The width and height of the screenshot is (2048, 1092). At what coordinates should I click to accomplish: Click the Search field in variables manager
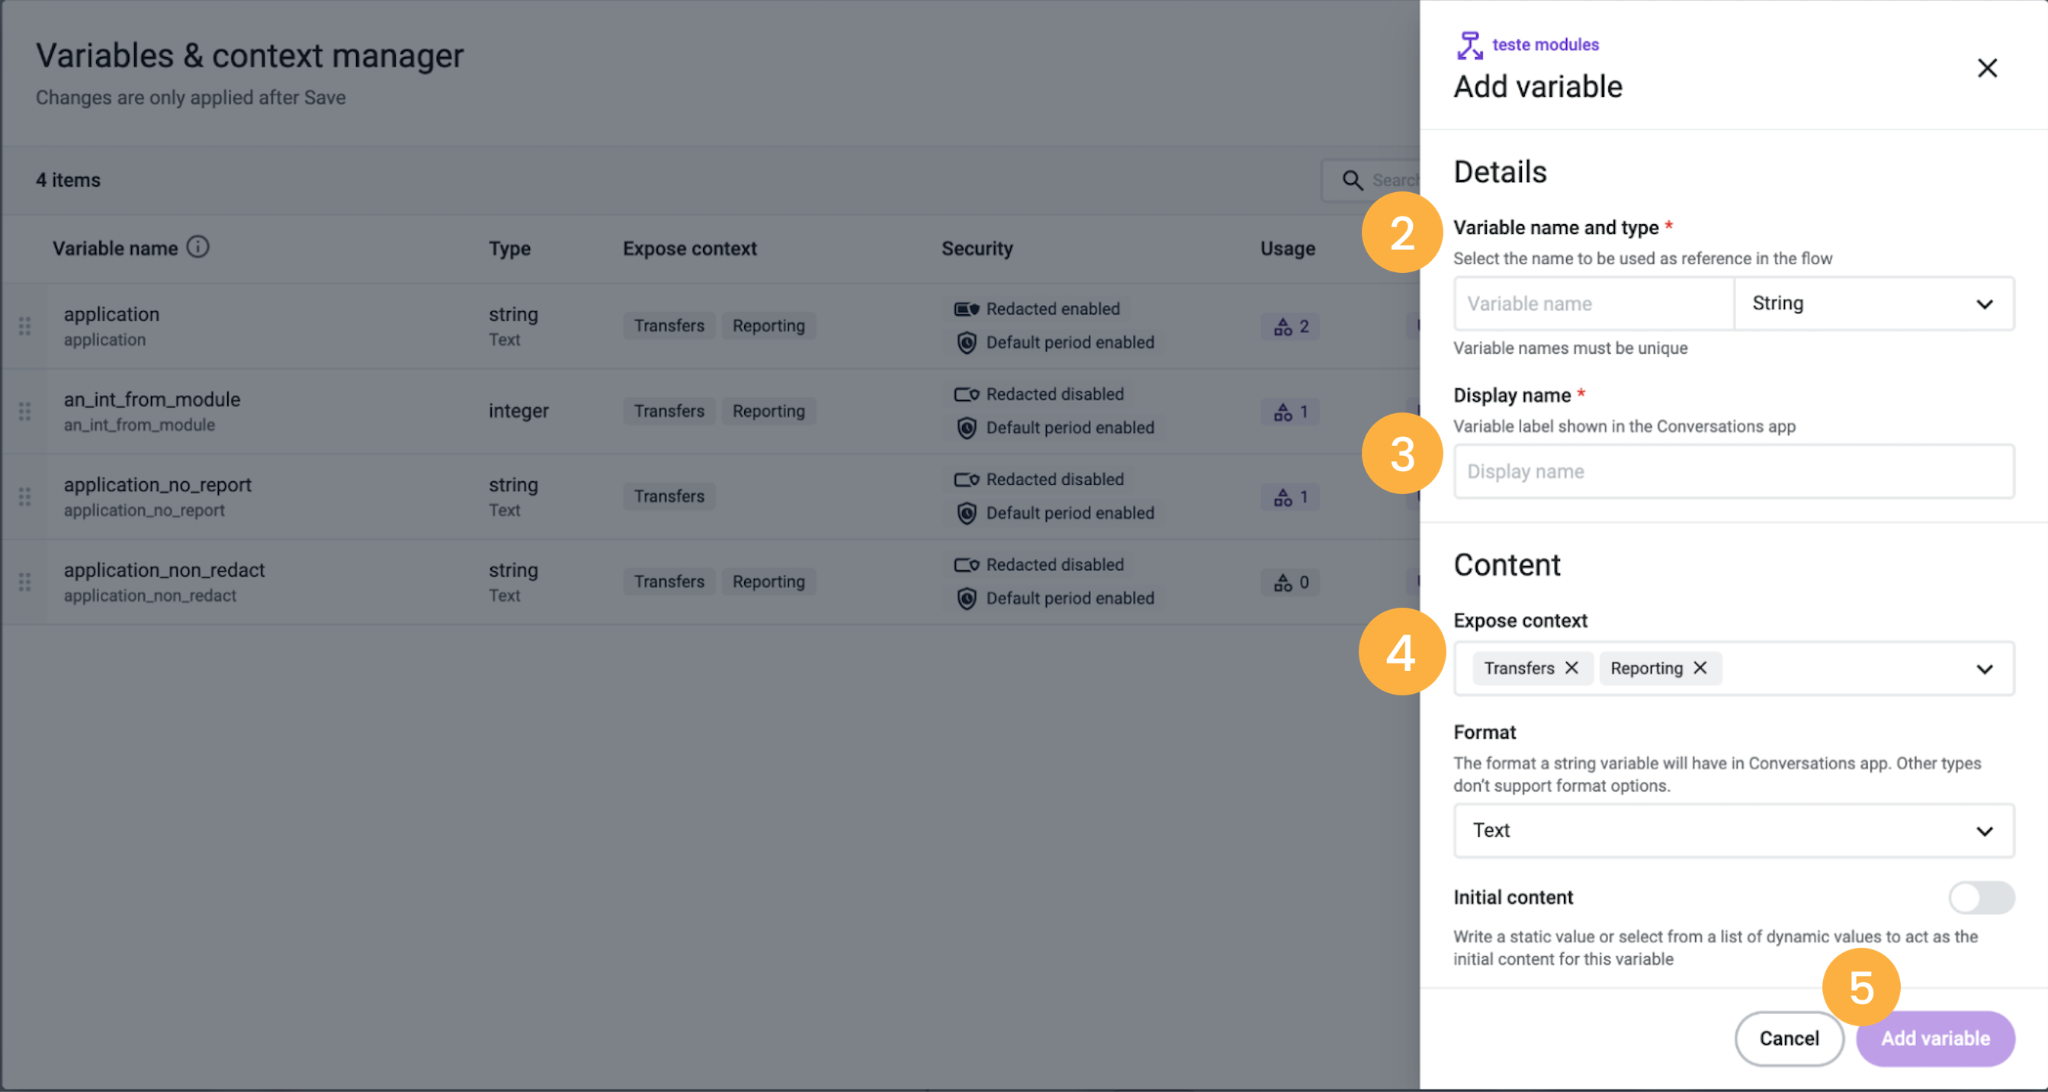tap(1372, 180)
